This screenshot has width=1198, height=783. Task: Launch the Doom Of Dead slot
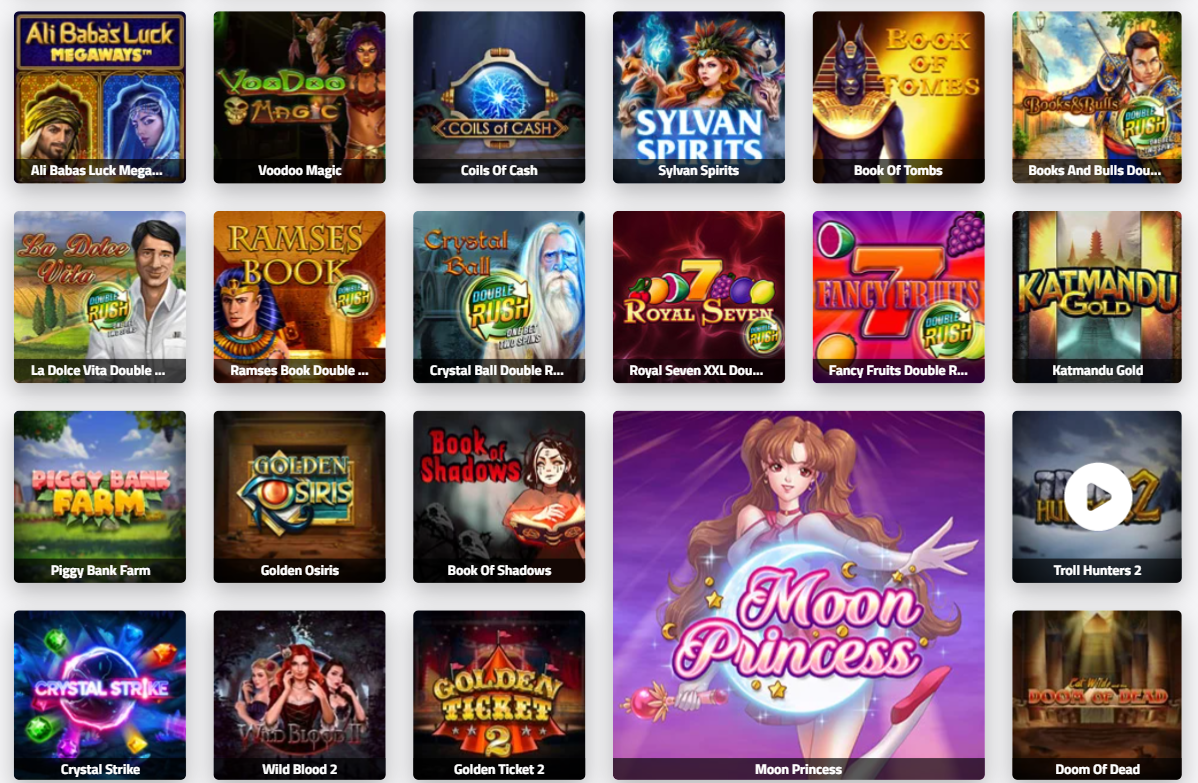tap(1097, 695)
